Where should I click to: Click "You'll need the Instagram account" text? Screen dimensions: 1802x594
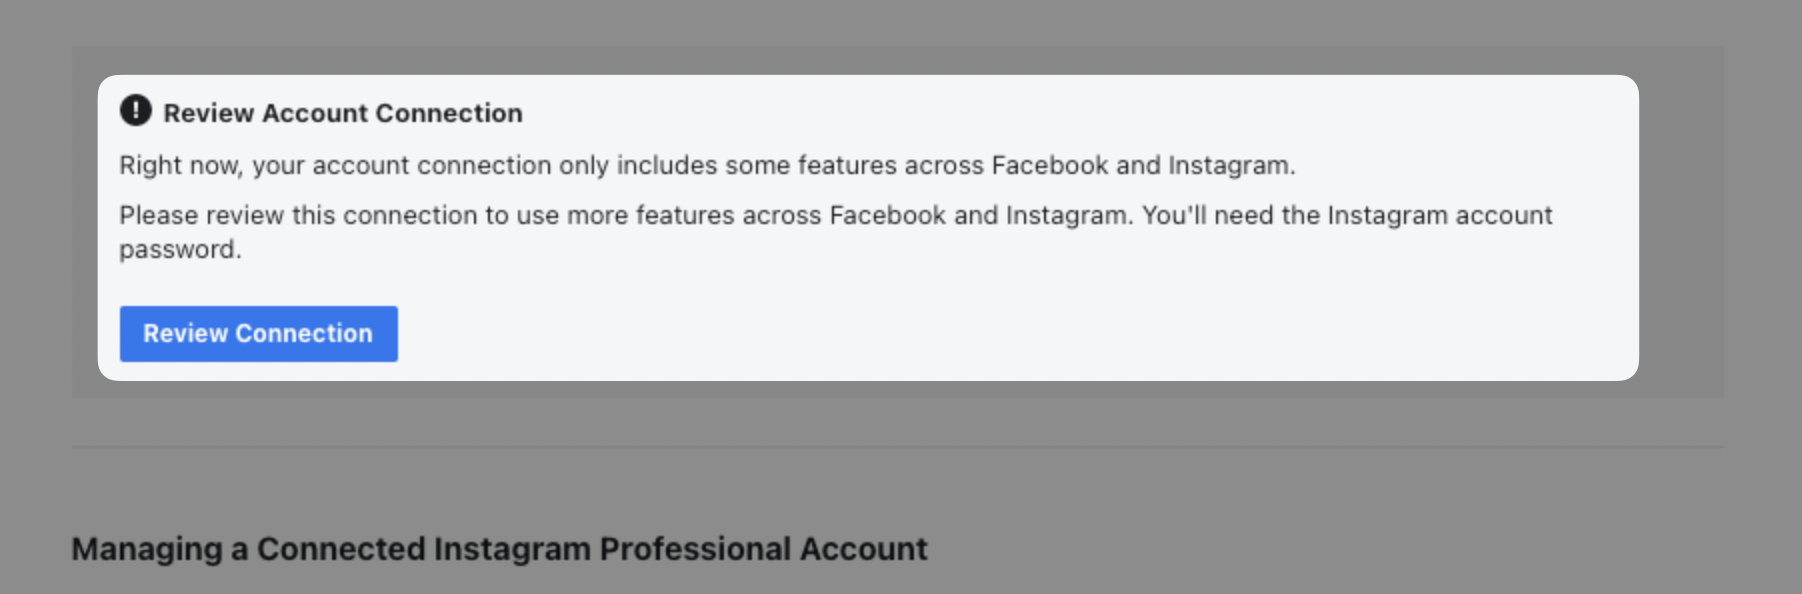[1347, 215]
